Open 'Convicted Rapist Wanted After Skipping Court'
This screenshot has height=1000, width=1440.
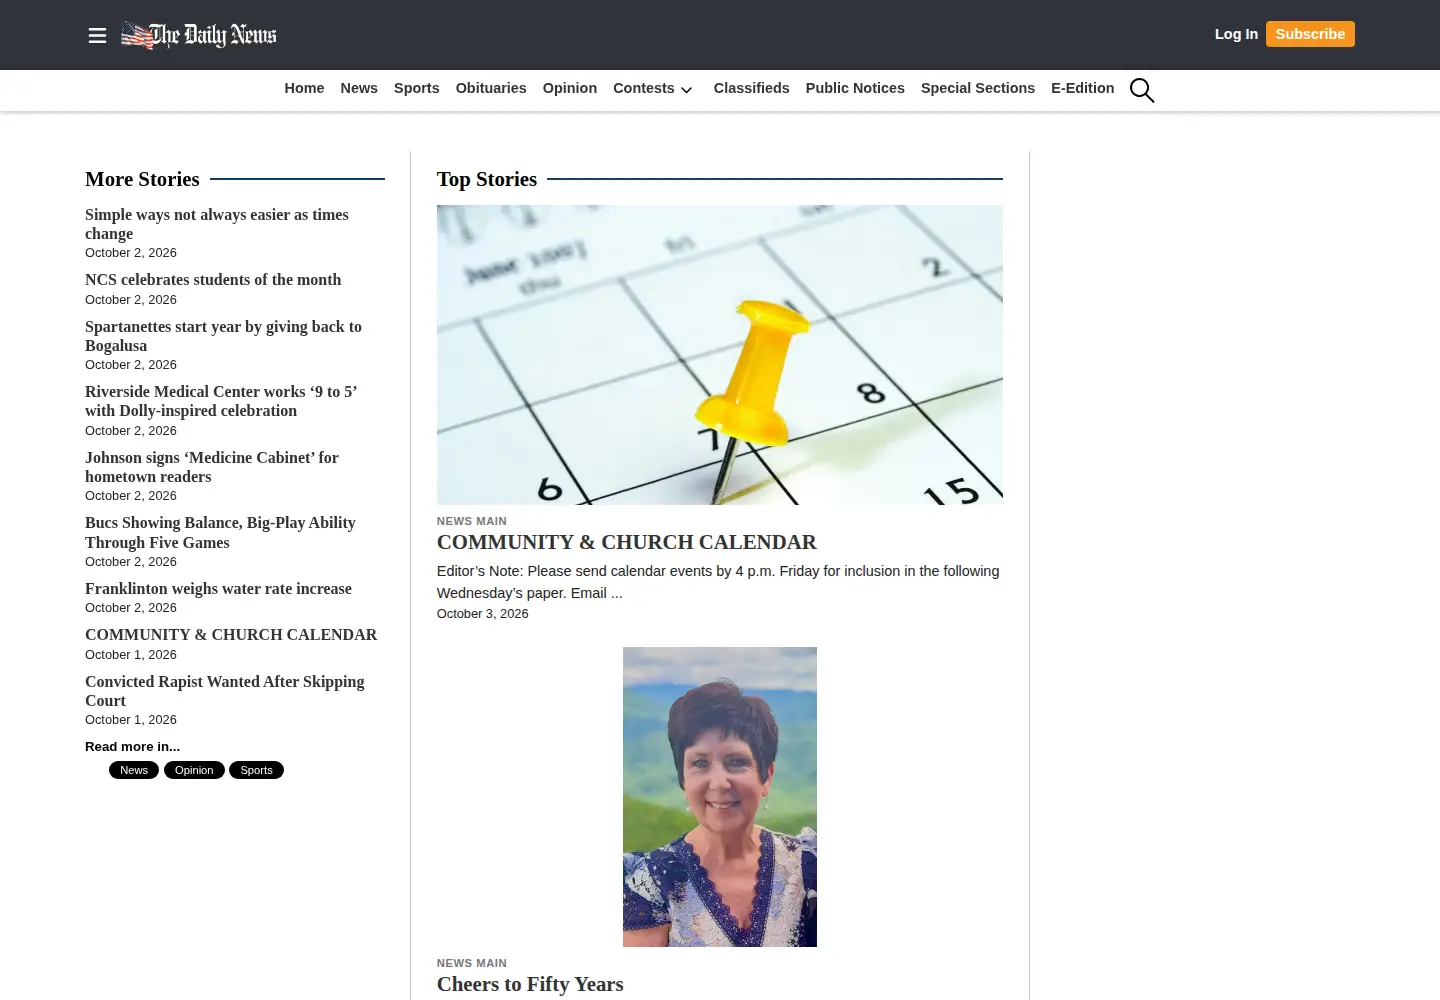click(x=225, y=691)
